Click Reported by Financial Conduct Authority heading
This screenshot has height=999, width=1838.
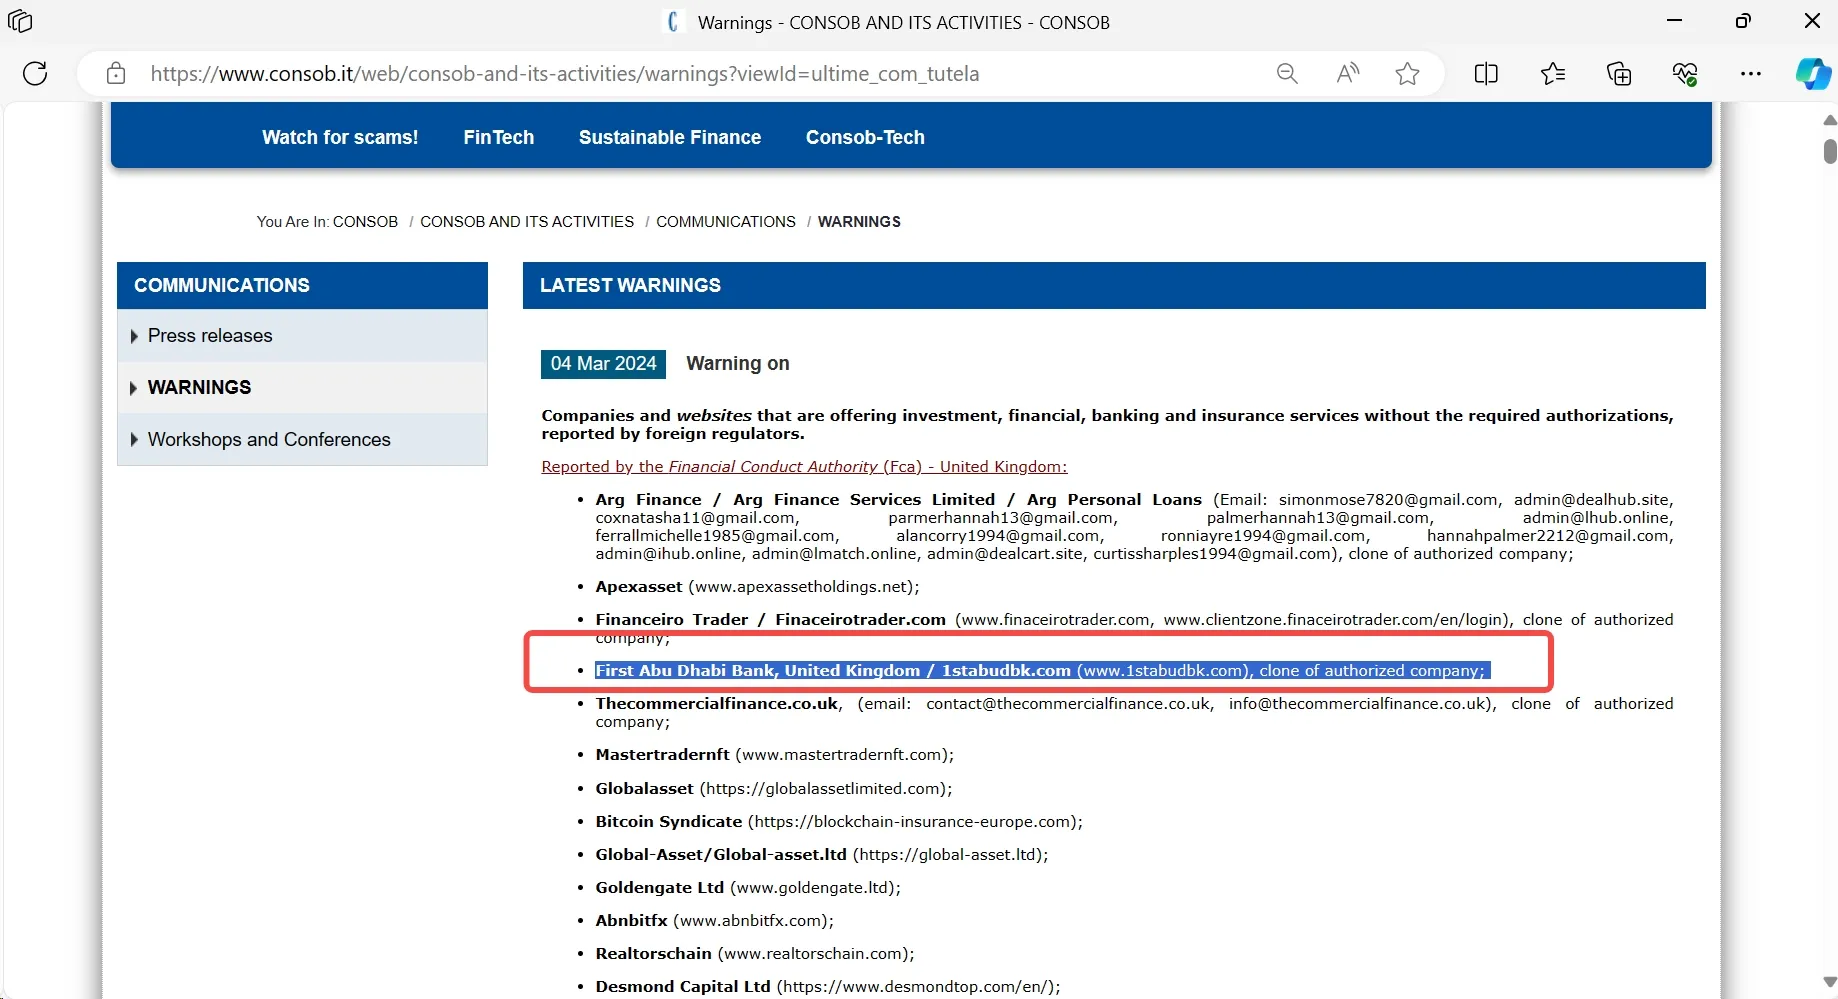(804, 467)
